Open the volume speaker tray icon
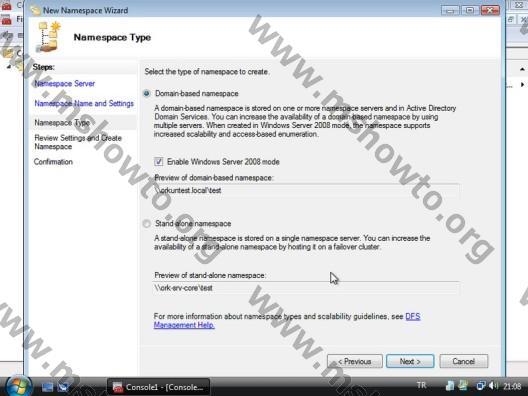The height and width of the screenshot is (396, 528). (493, 386)
